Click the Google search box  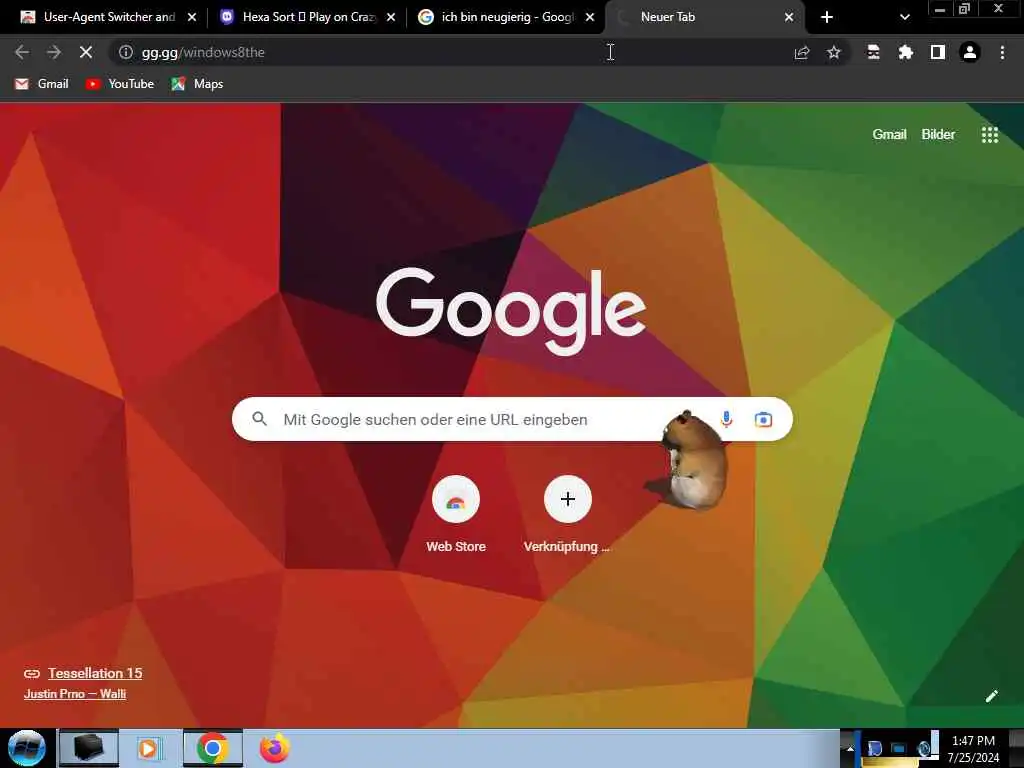[x=512, y=419]
